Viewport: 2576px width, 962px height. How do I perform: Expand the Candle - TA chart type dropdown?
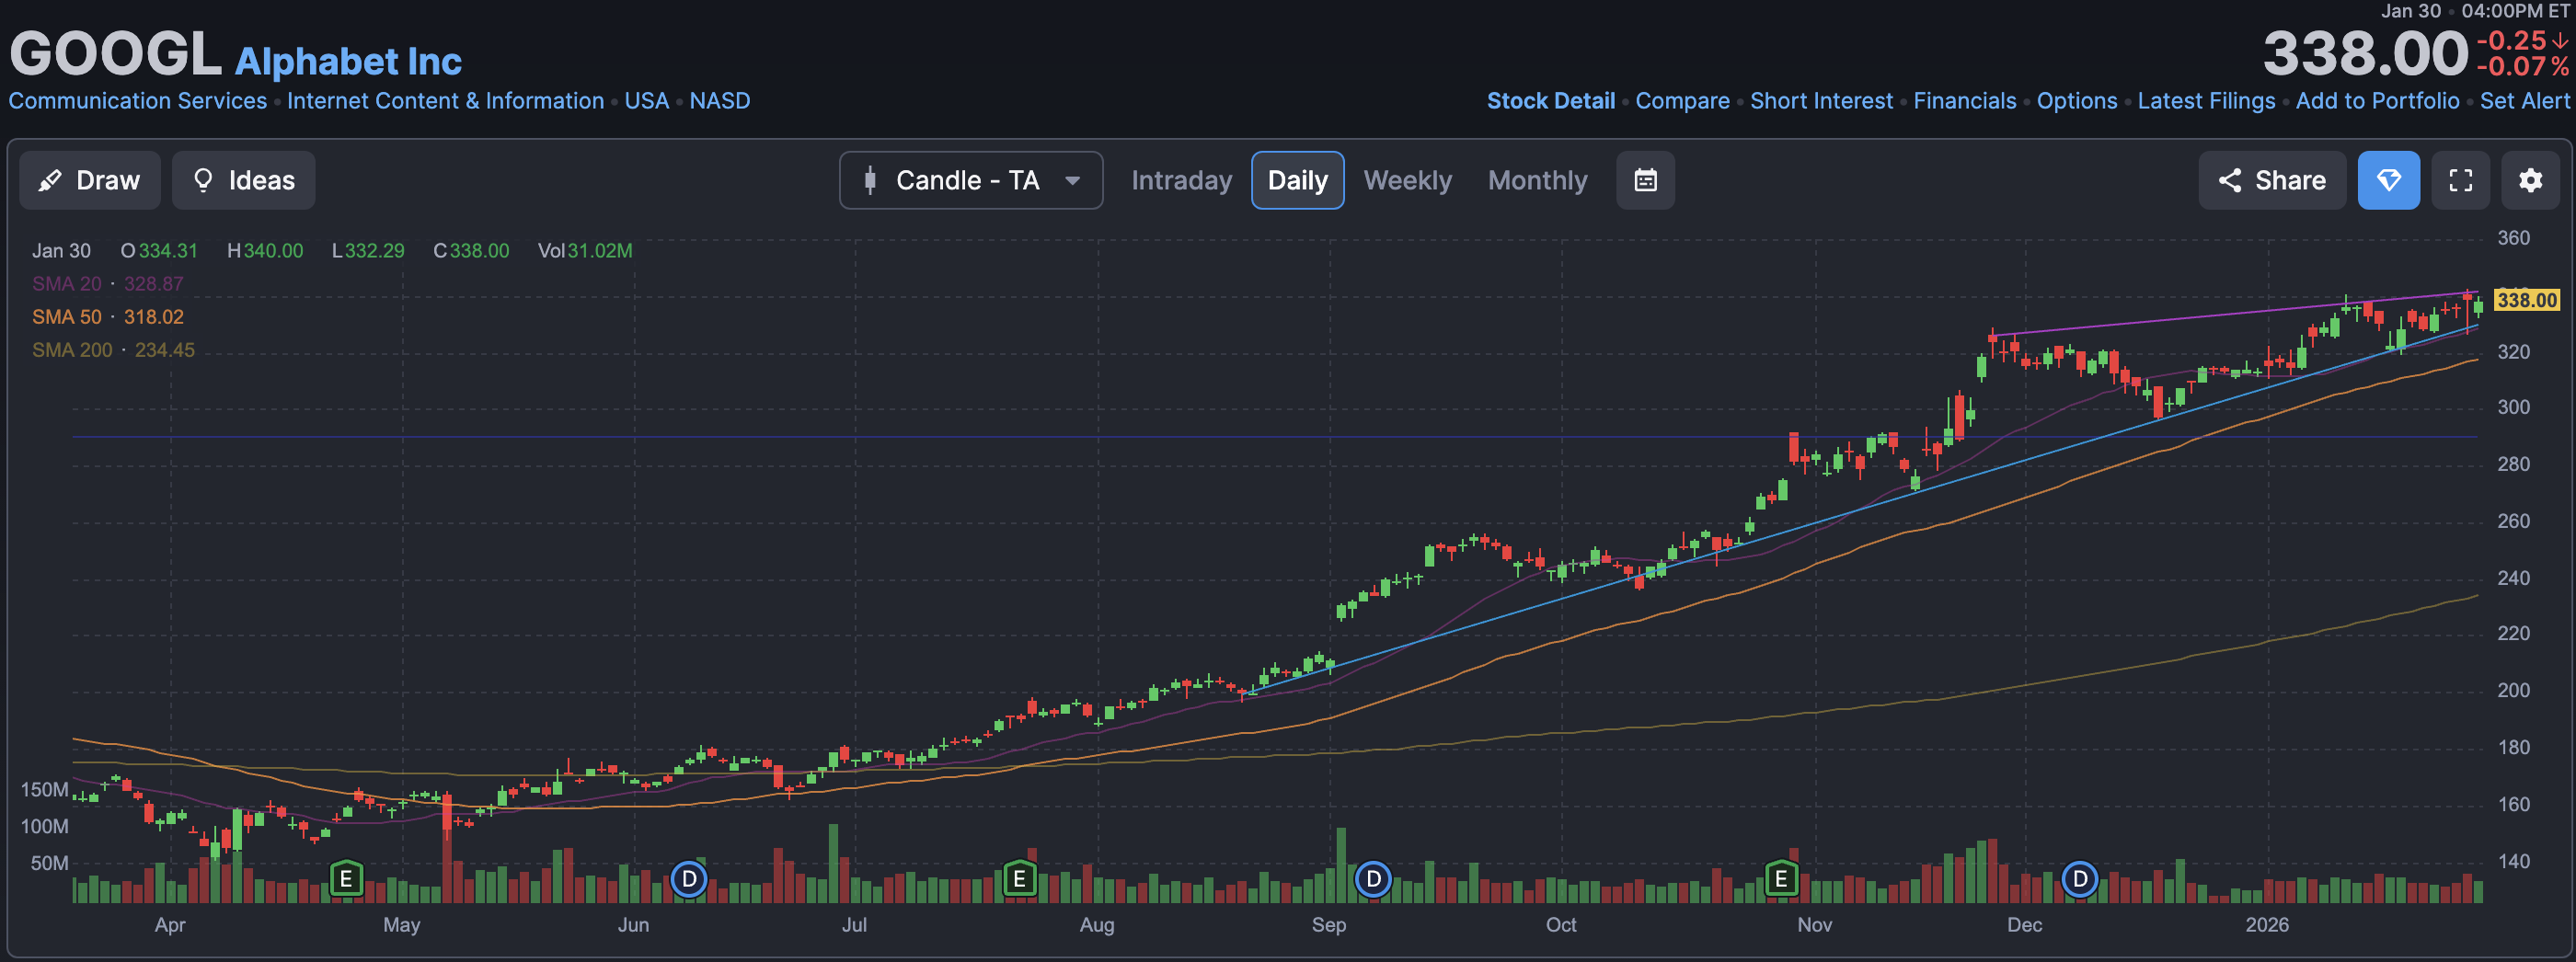tap(970, 180)
